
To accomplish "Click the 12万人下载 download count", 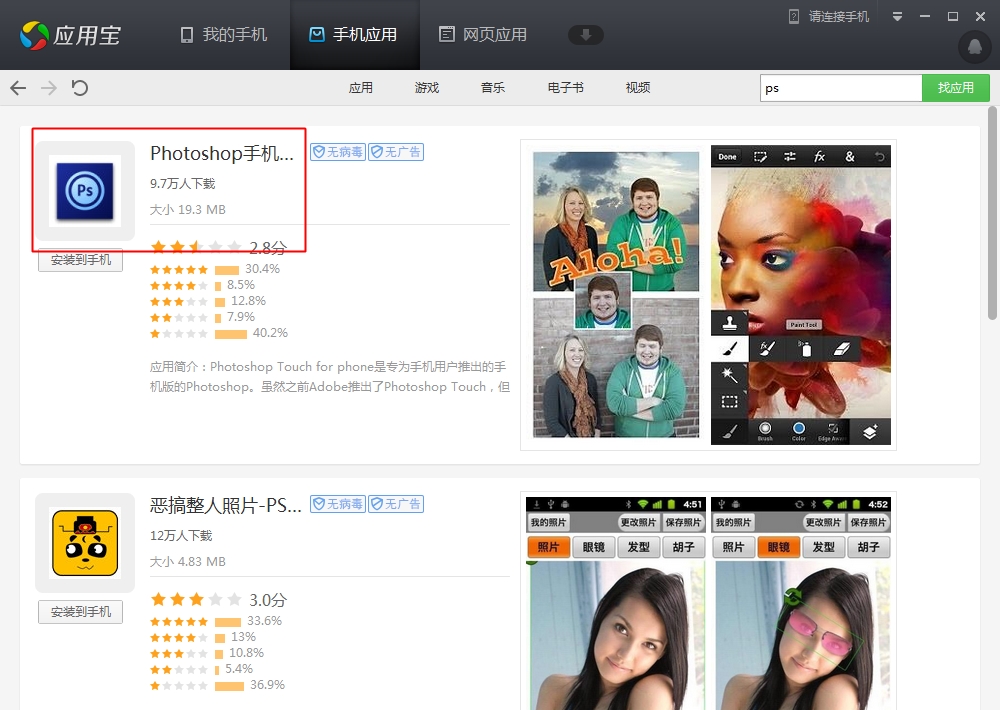I will 181,536.
